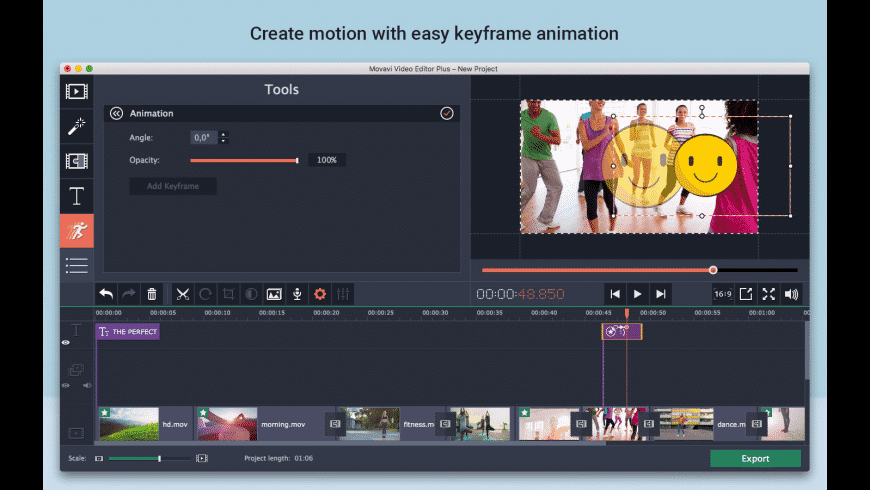The height and width of the screenshot is (490, 870).
Task: Toggle overlay track visibility eye
Action: pyautogui.click(x=65, y=385)
